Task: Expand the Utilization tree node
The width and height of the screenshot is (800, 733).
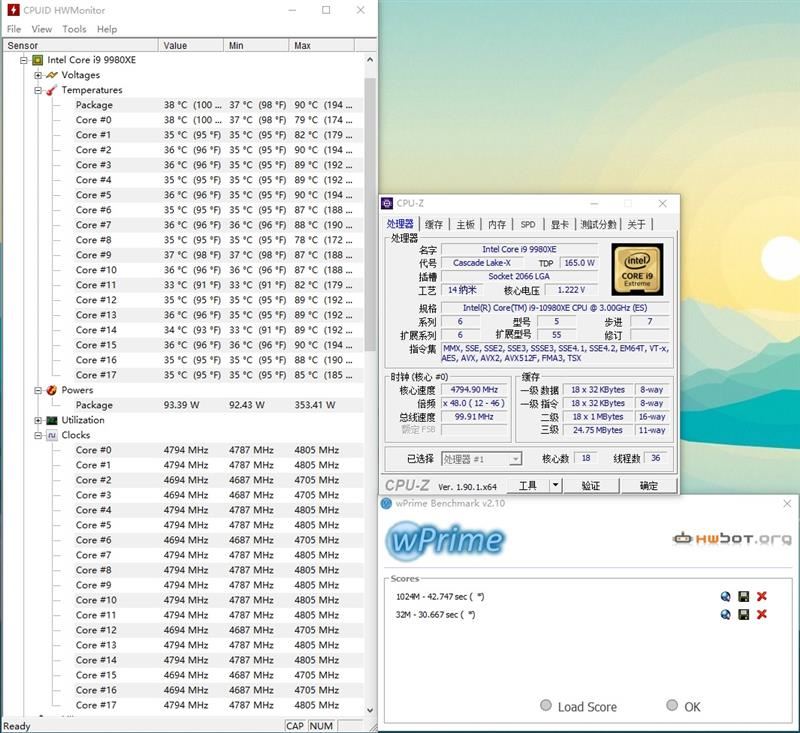Action: [x=38, y=420]
